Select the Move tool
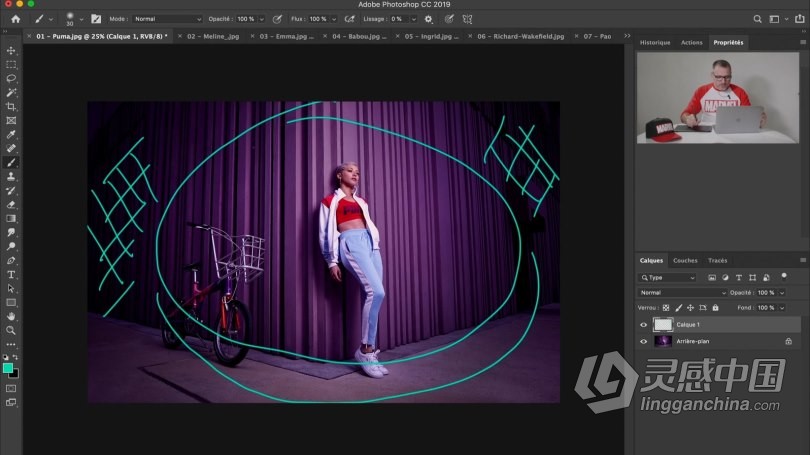This screenshot has width=810, height=455. (11, 51)
